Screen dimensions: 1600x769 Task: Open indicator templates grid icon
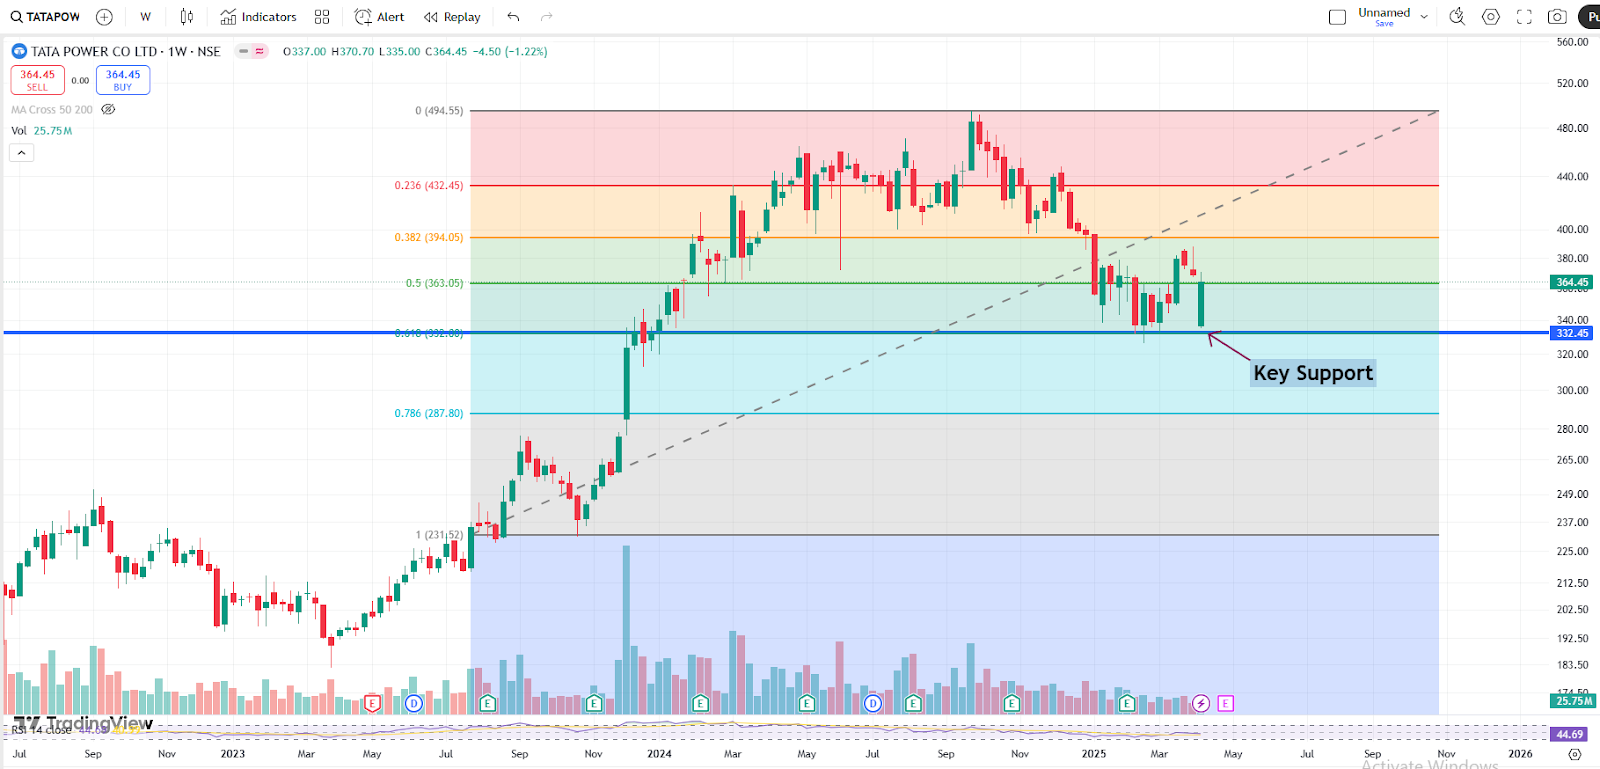click(322, 17)
